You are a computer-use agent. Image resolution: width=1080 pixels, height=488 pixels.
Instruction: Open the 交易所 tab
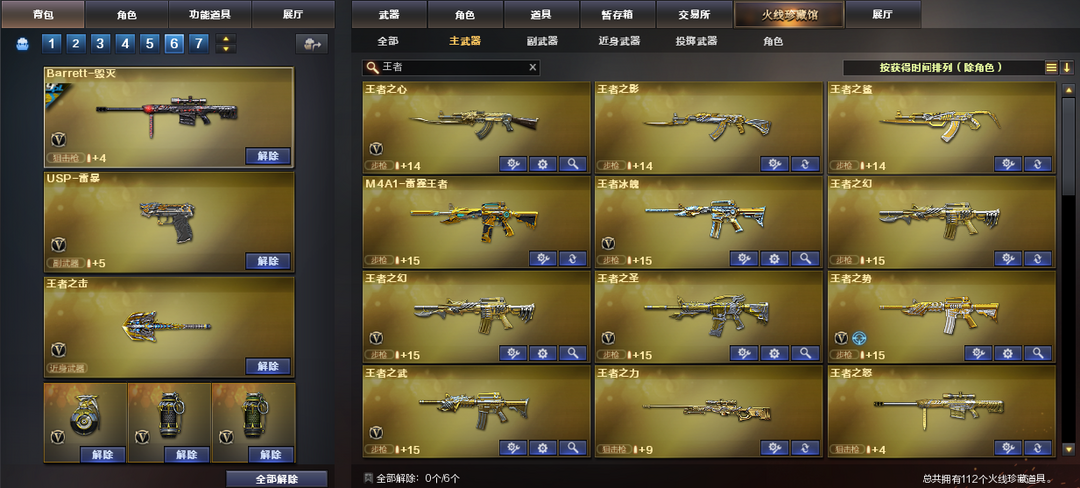[x=694, y=14]
